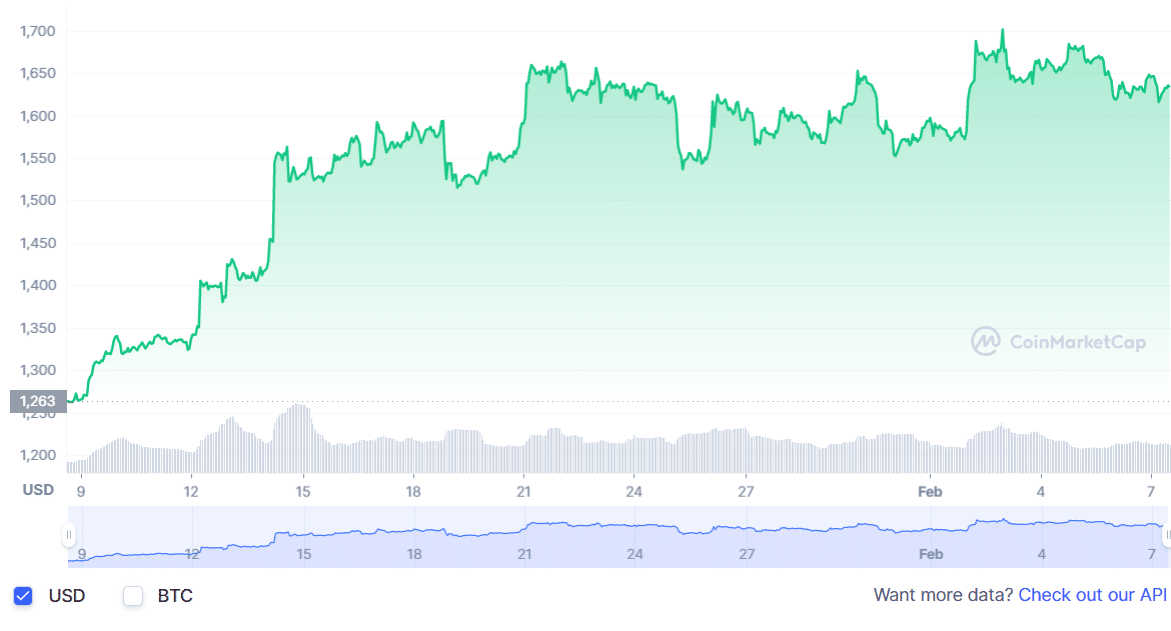Select the Feb label in navigator strip
1171x631 pixels.
point(930,554)
